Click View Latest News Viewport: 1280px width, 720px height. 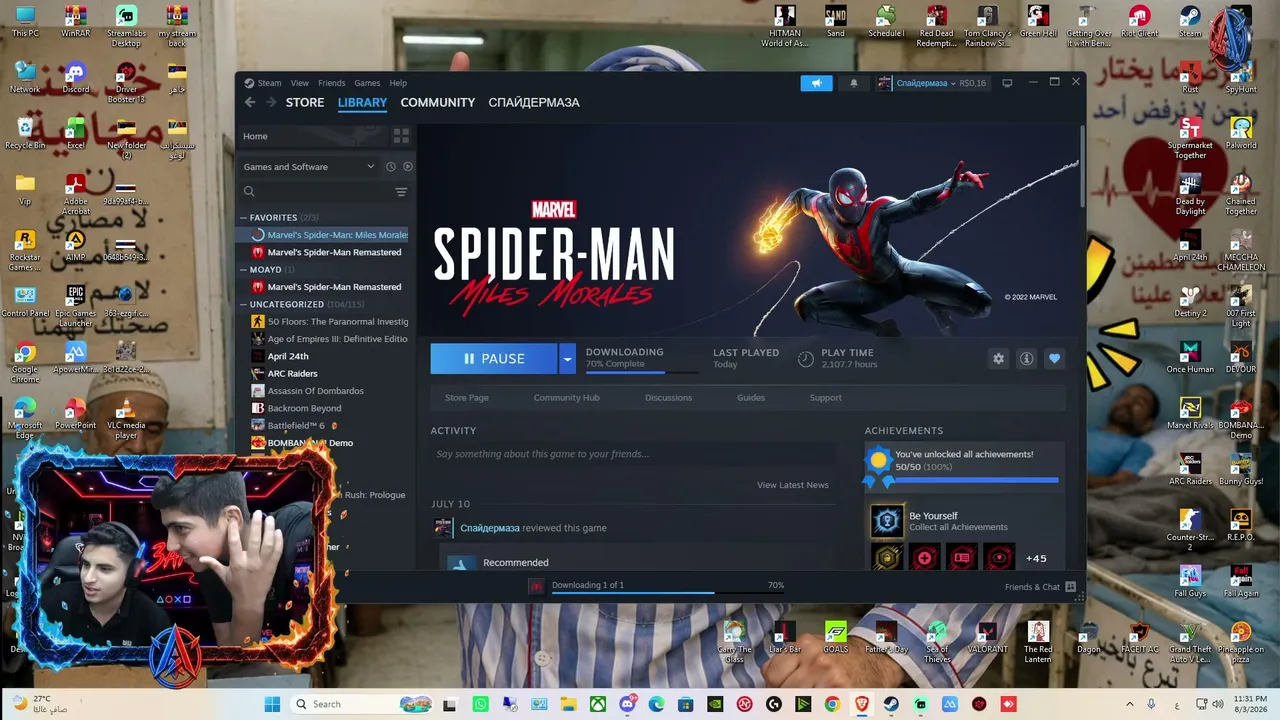pyautogui.click(x=793, y=485)
